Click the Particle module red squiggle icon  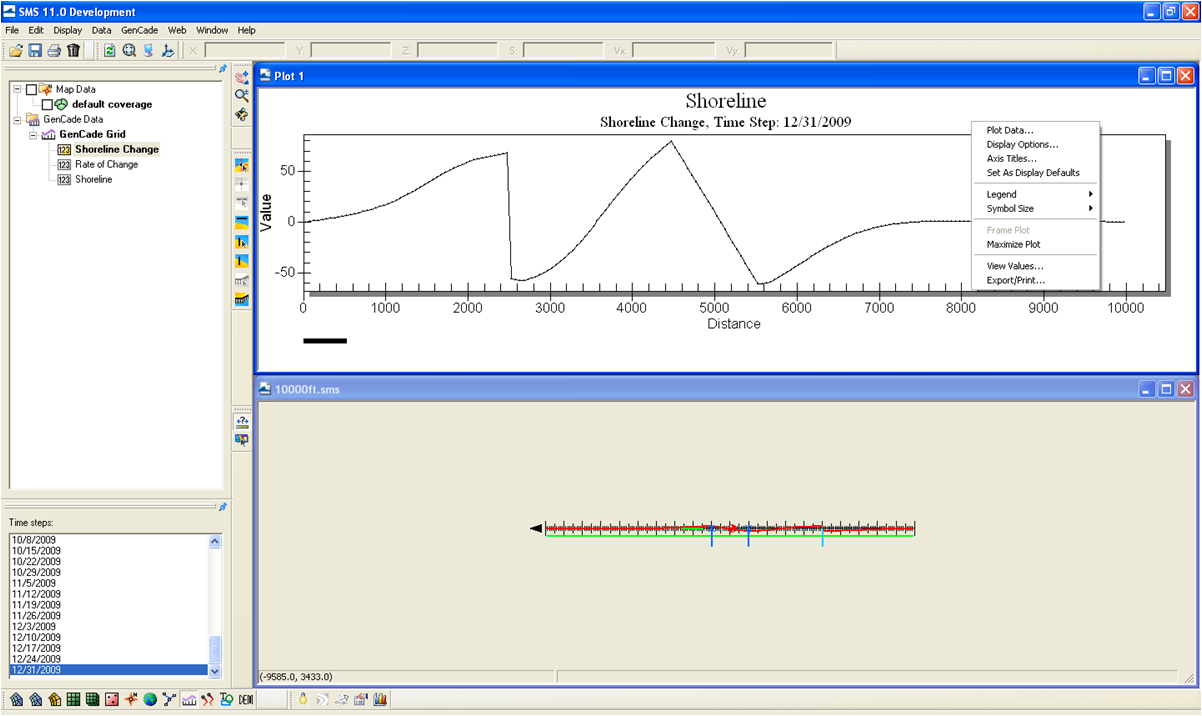(207, 699)
